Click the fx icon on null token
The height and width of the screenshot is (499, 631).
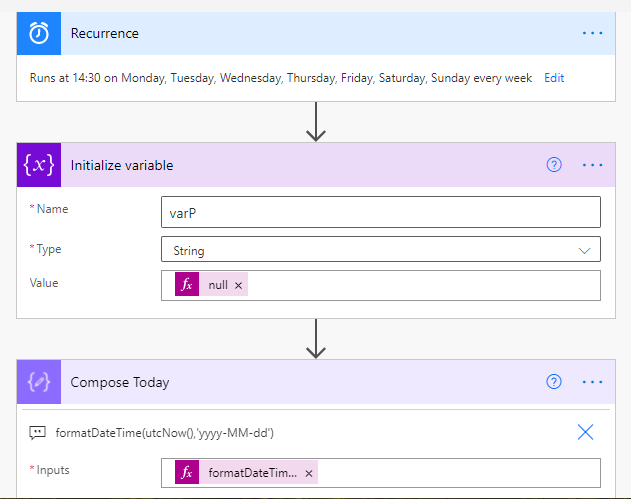pos(186,285)
